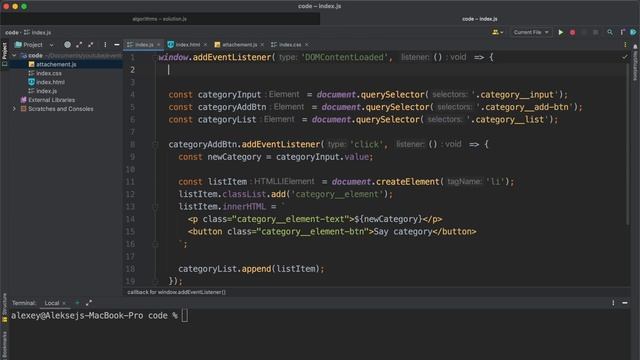Select External Libraries in the Project tree
This screenshot has width=640, height=360.
click(x=51, y=100)
